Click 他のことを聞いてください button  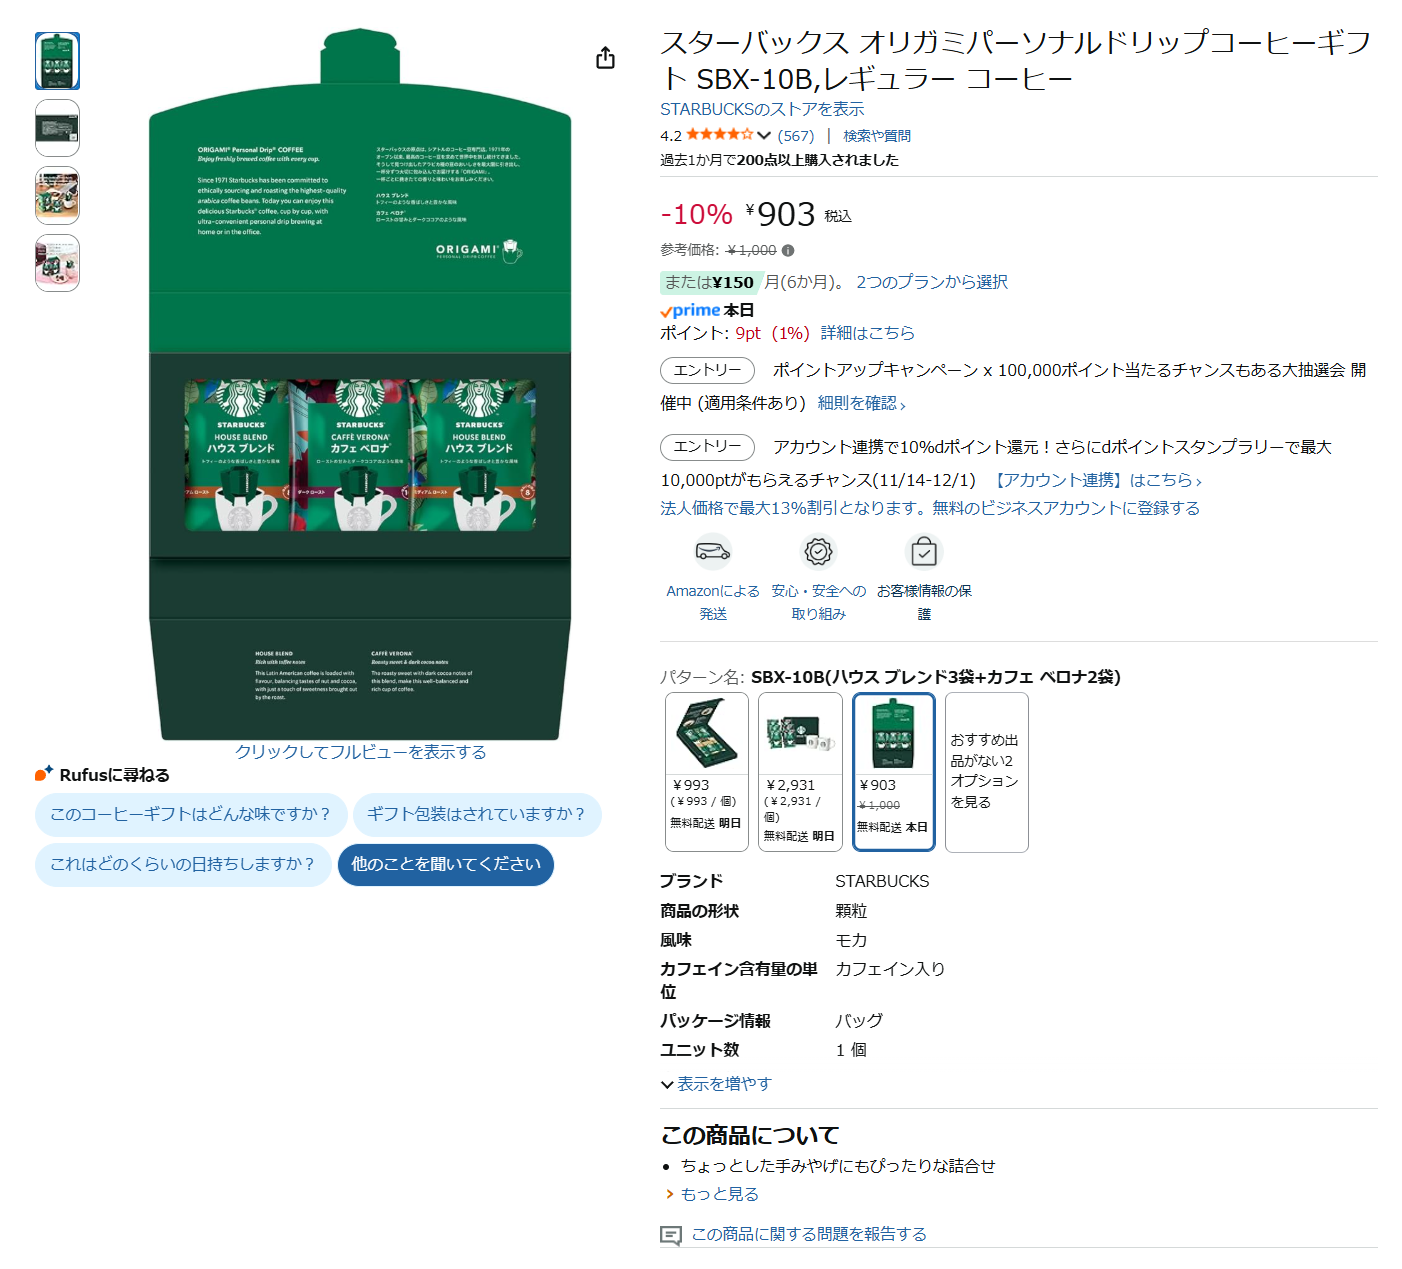pos(446,865)
